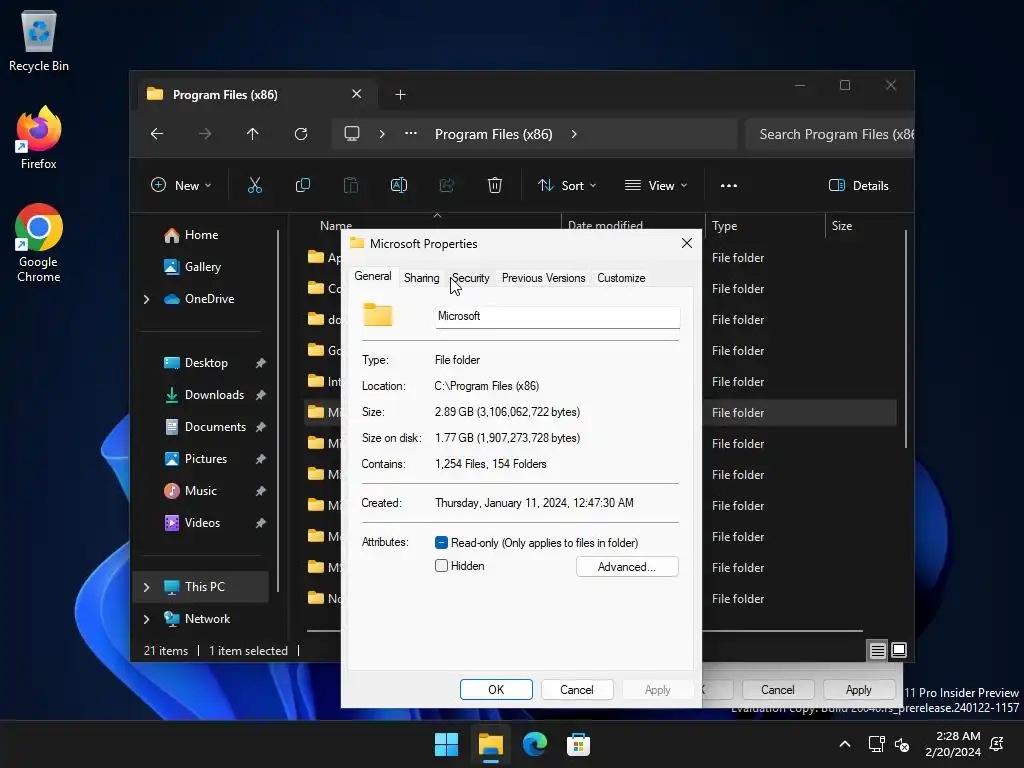Open Home in navigation pane
The image size is (1024, 768).
(200, 235)
